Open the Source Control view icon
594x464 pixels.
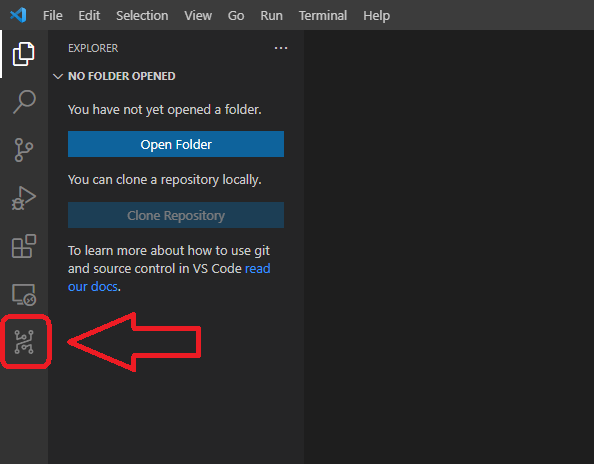click(23, 150)
